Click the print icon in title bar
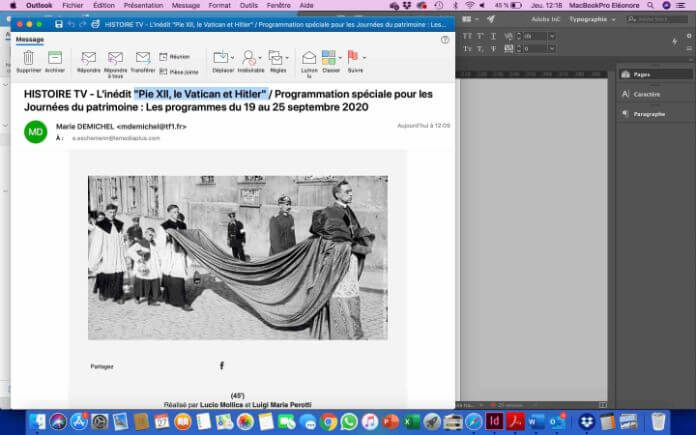Viewport: 696px width, 435px height. click(95, 24)
